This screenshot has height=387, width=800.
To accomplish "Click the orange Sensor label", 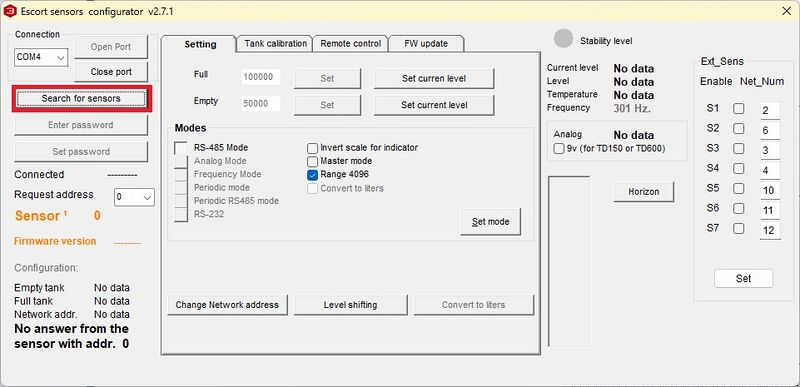I will [x=41, y=216].
